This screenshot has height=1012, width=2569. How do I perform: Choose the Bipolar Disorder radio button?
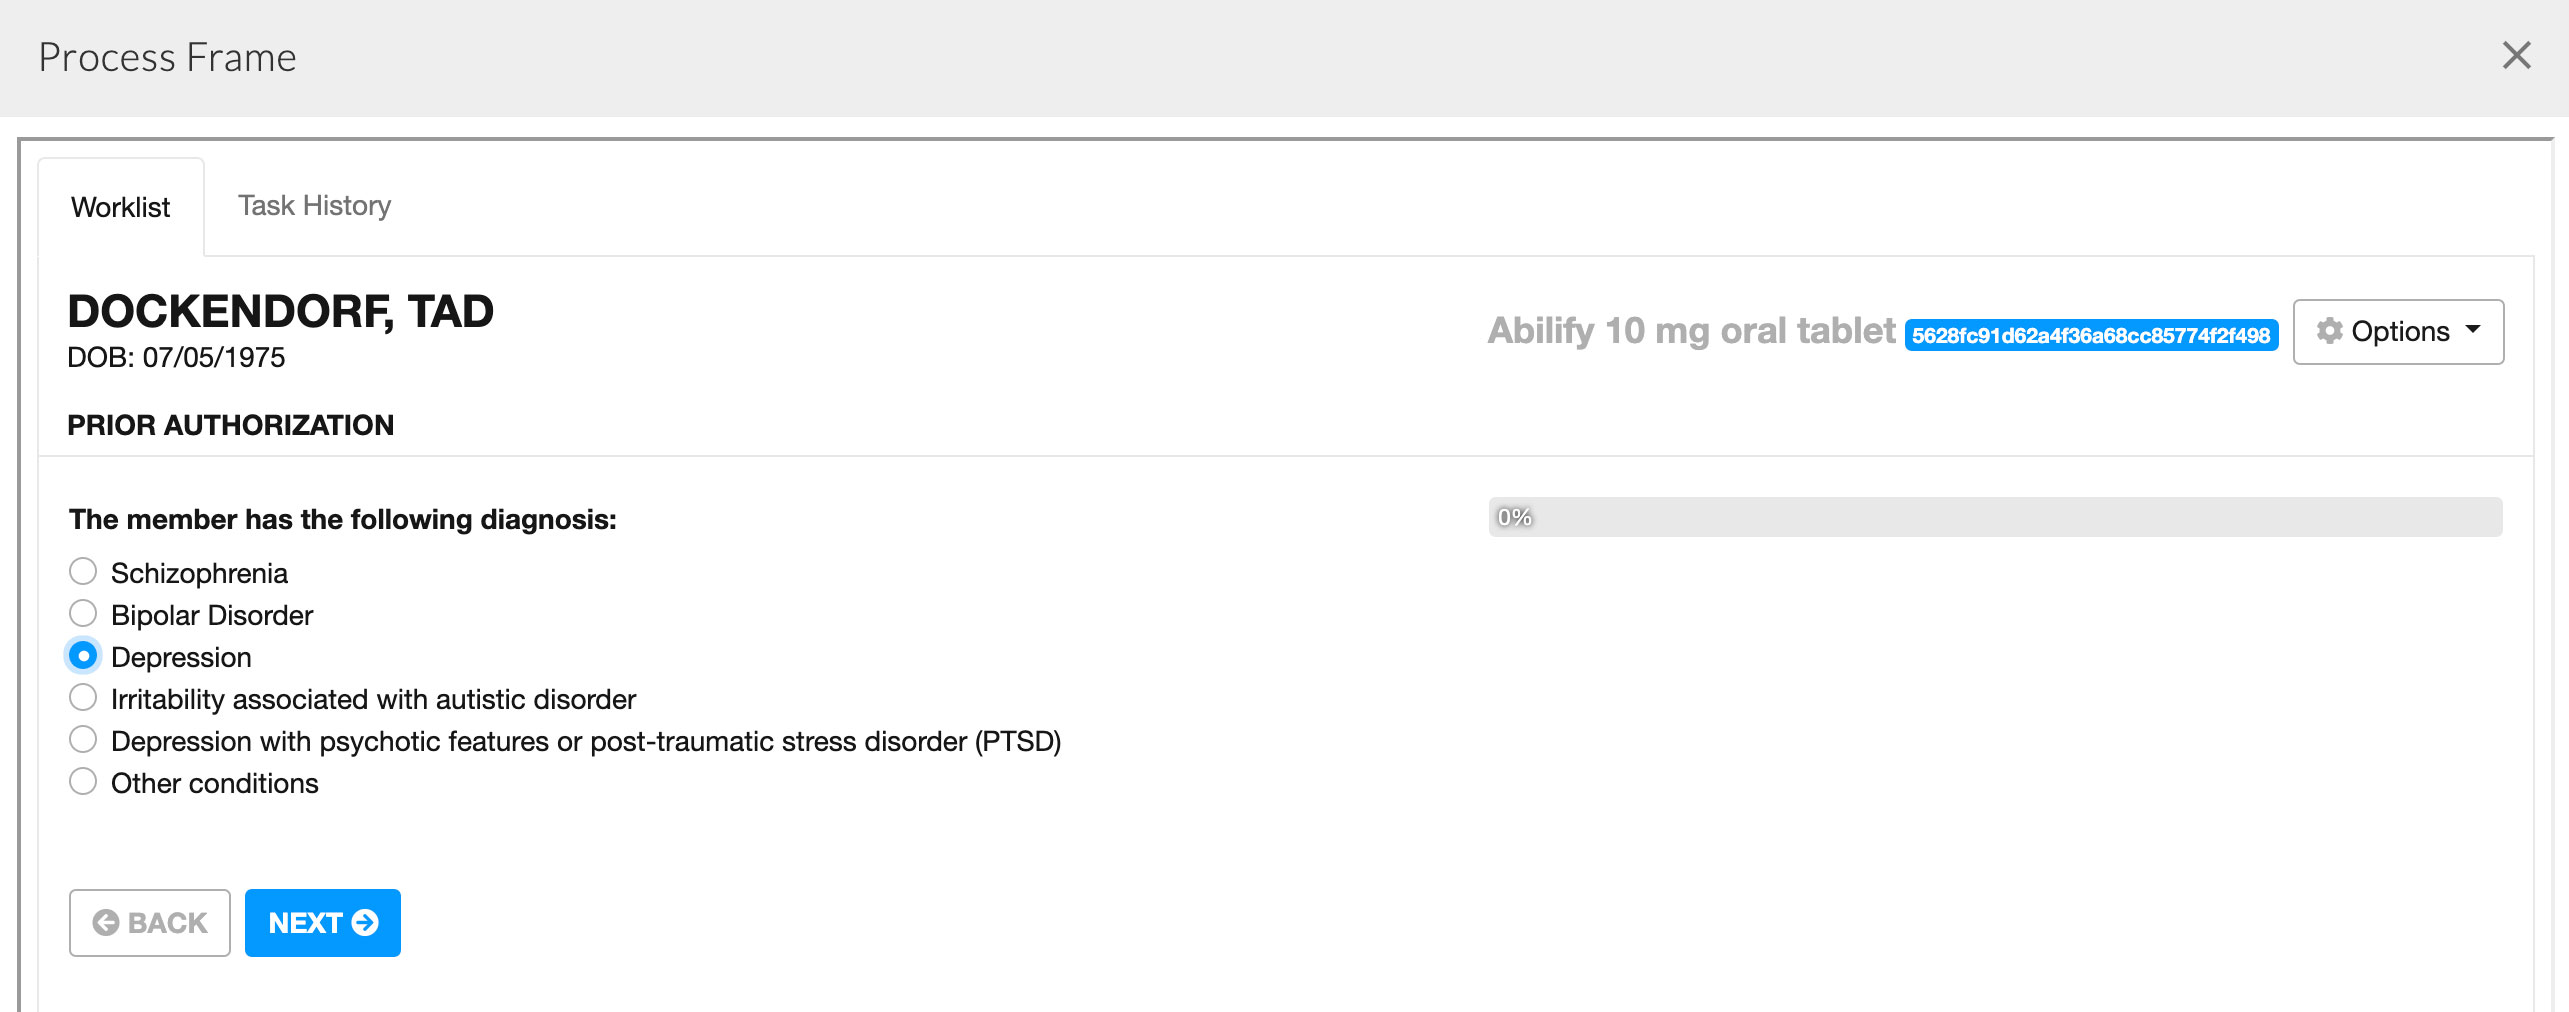tap(83, 613)
